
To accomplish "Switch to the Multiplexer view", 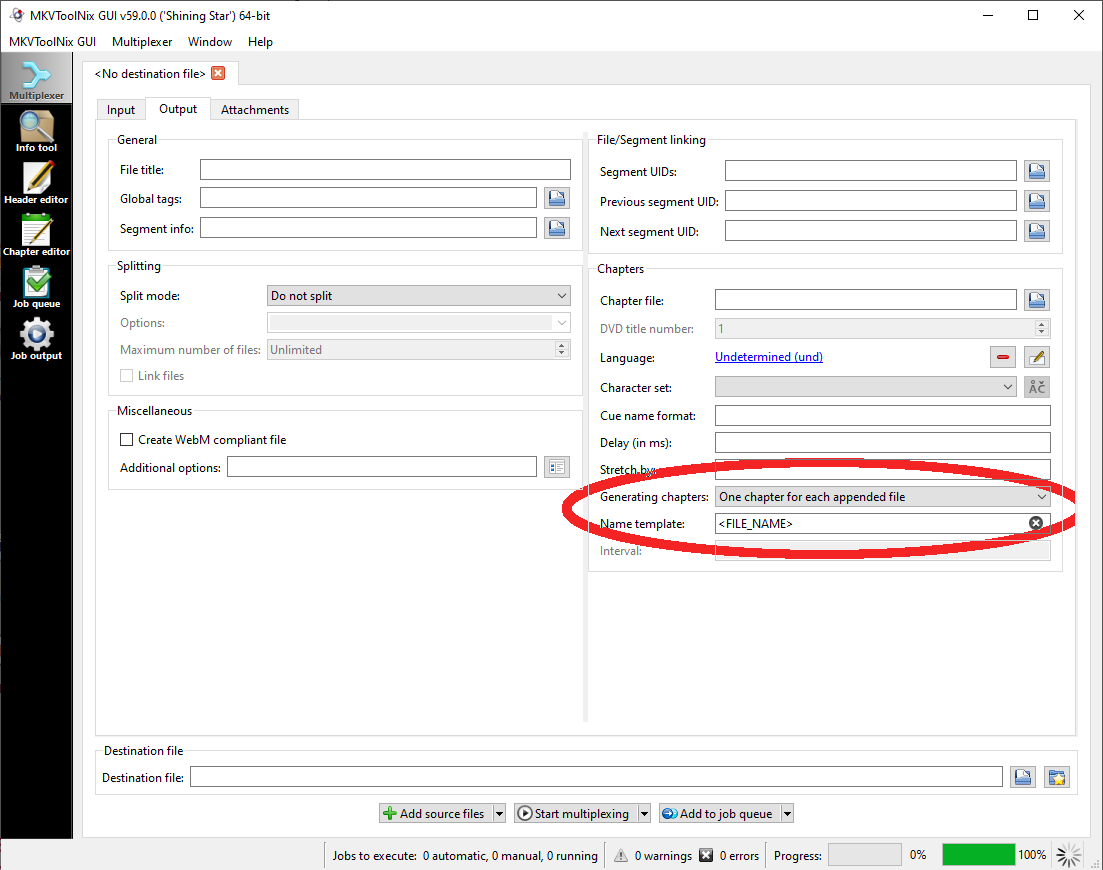I will (36, 78).
